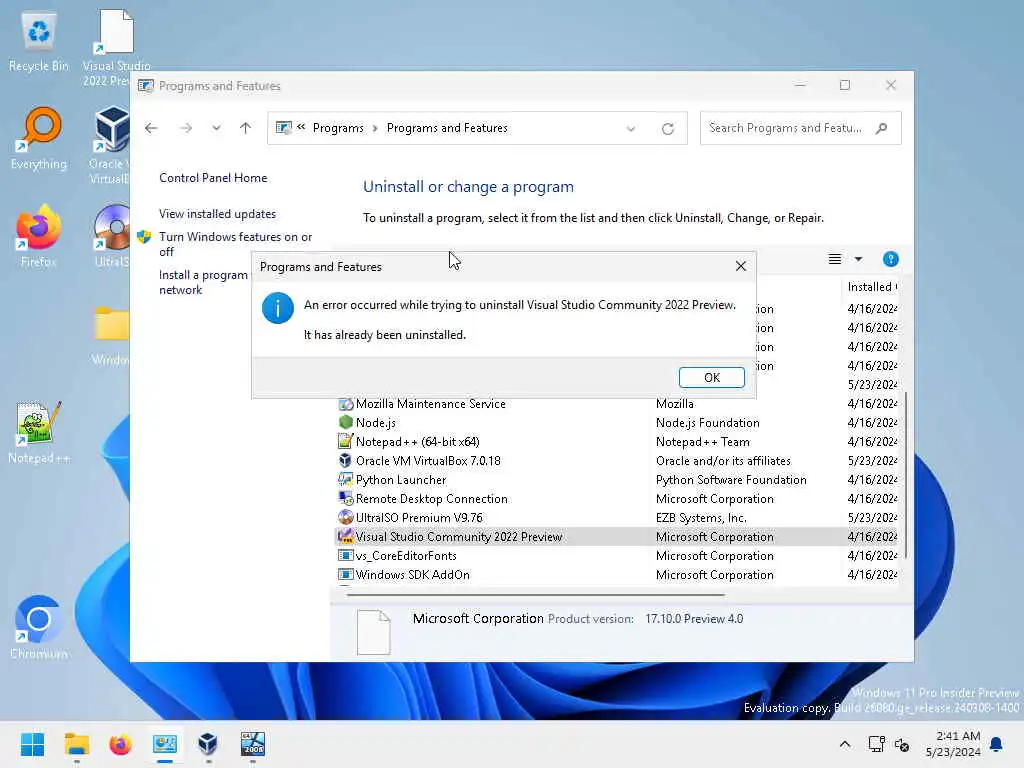Select Python Launcher entry

pyautogui.click(x=617, y=479)
